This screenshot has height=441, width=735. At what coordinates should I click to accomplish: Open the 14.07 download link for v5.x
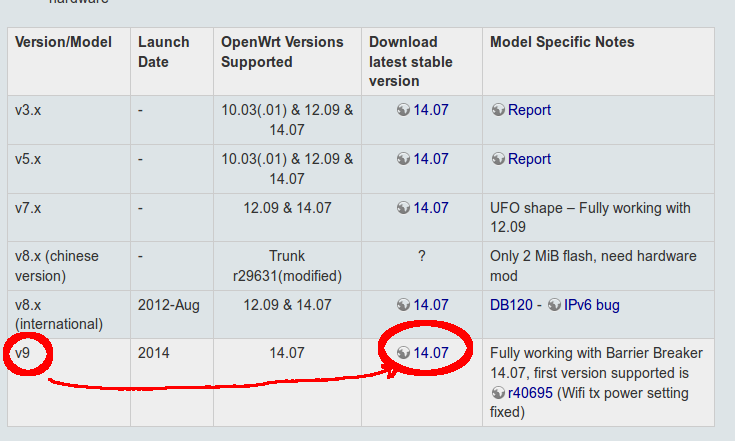[x=431, y=159]
